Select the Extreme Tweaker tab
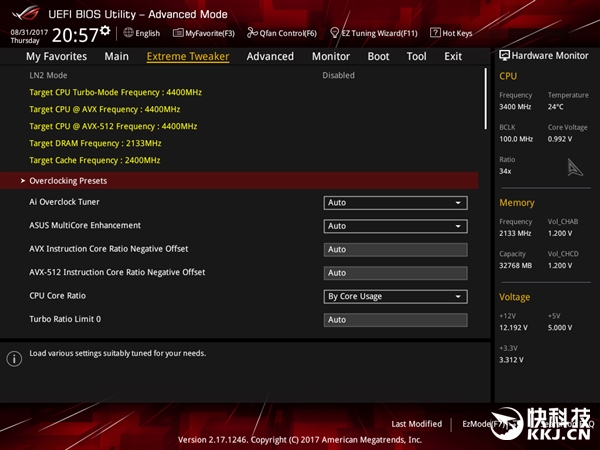 coord(188,57)
